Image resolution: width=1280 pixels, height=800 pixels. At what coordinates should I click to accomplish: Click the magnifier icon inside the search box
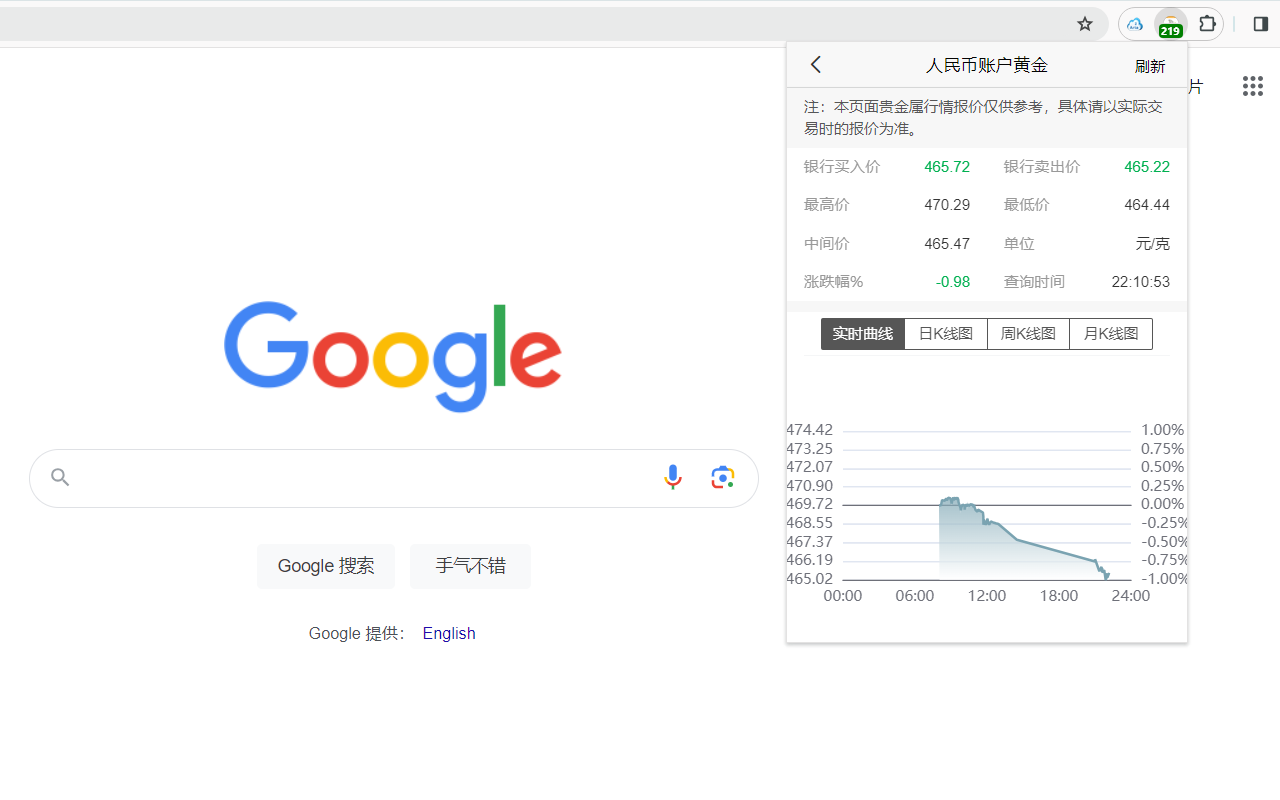pyautogui.click(x=60, y=477)
